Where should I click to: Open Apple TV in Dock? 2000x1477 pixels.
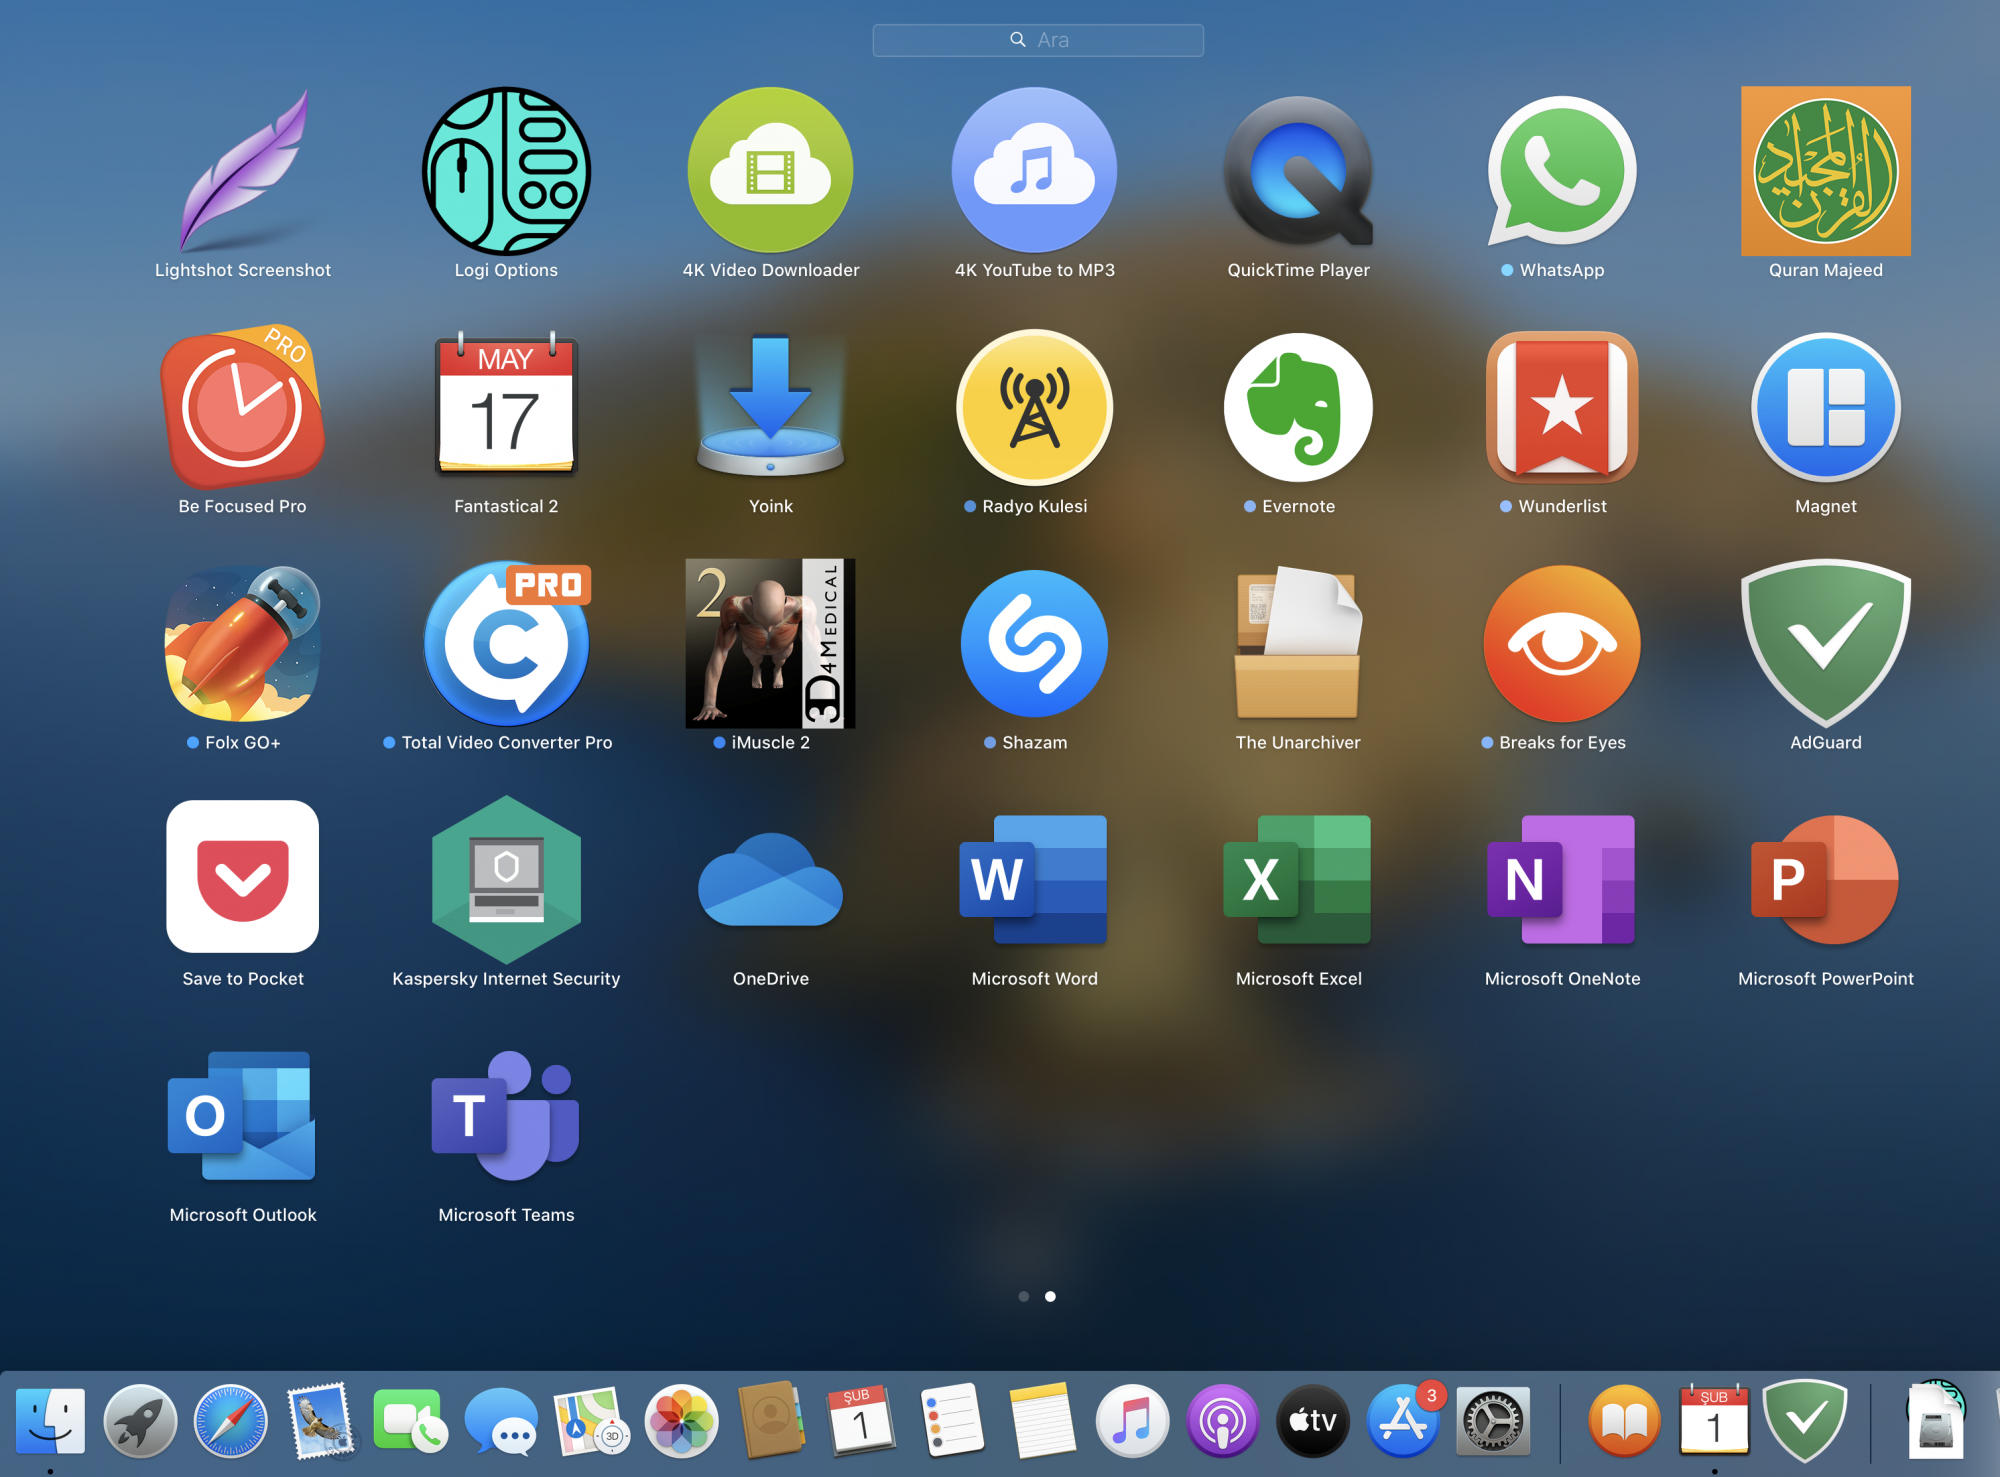[1313, 1421]
